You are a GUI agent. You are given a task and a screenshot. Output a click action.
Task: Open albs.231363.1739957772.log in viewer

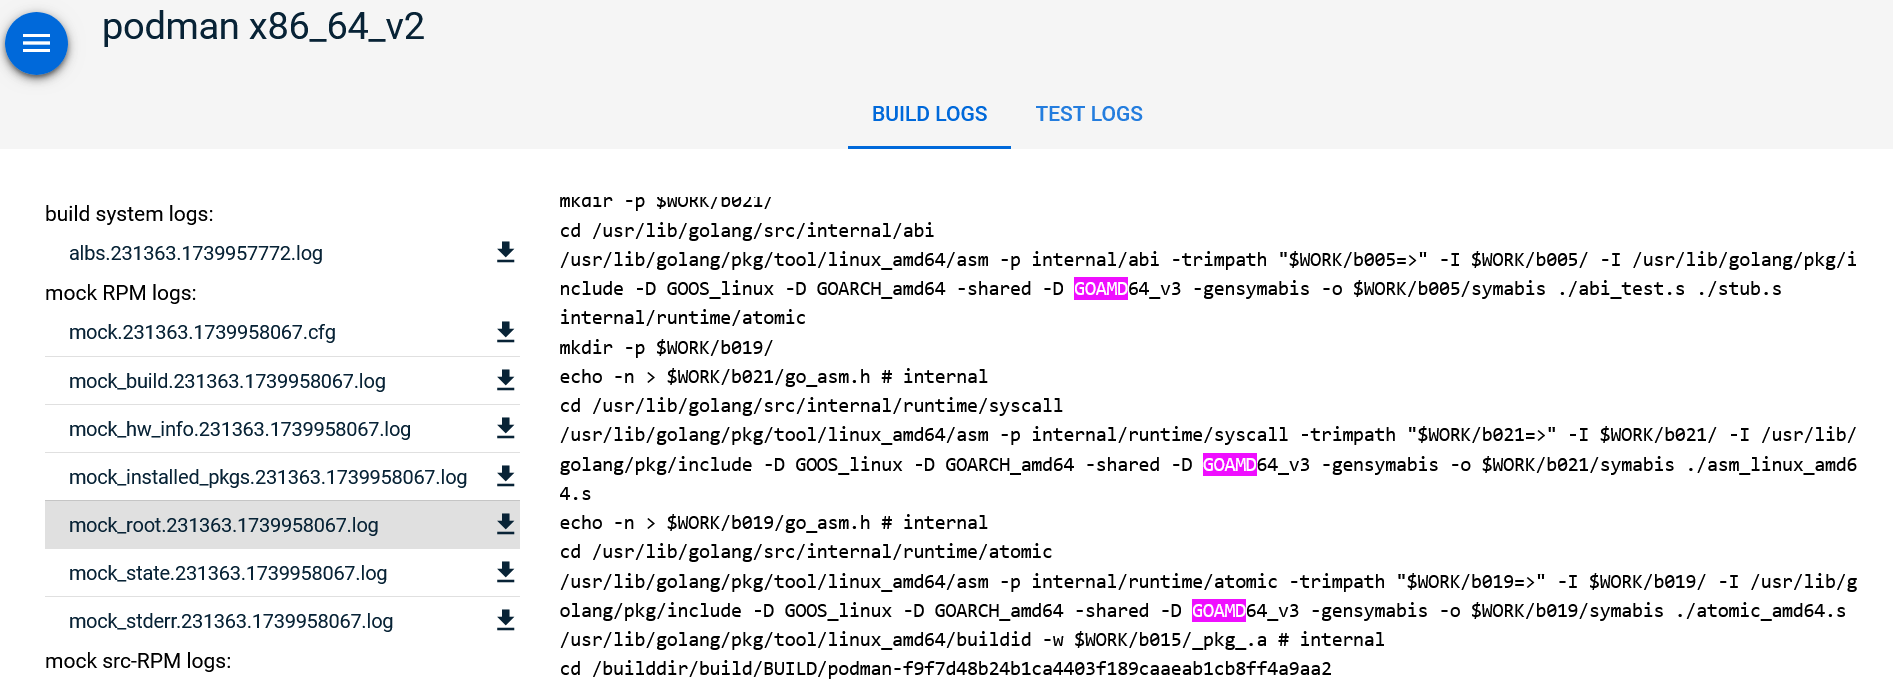coord(196,253)
